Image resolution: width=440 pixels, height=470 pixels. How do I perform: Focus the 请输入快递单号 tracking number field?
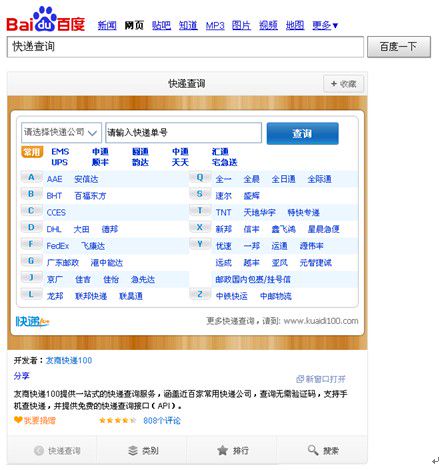(183, 133)
